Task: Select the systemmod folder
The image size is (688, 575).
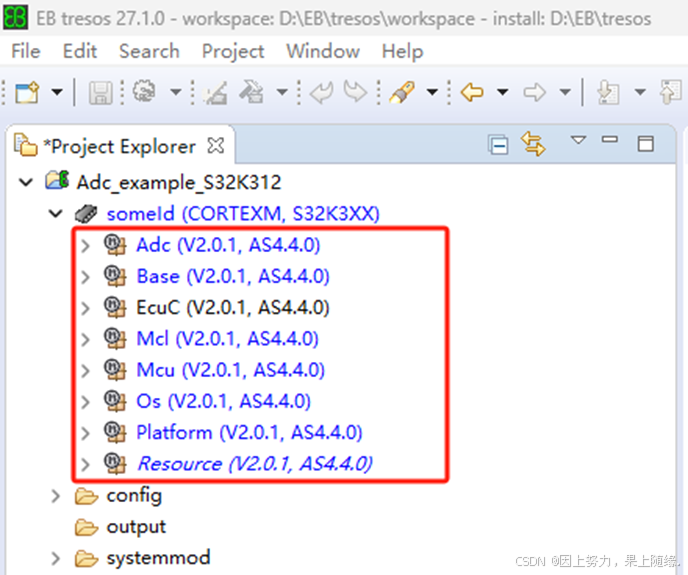Action: 158,558
